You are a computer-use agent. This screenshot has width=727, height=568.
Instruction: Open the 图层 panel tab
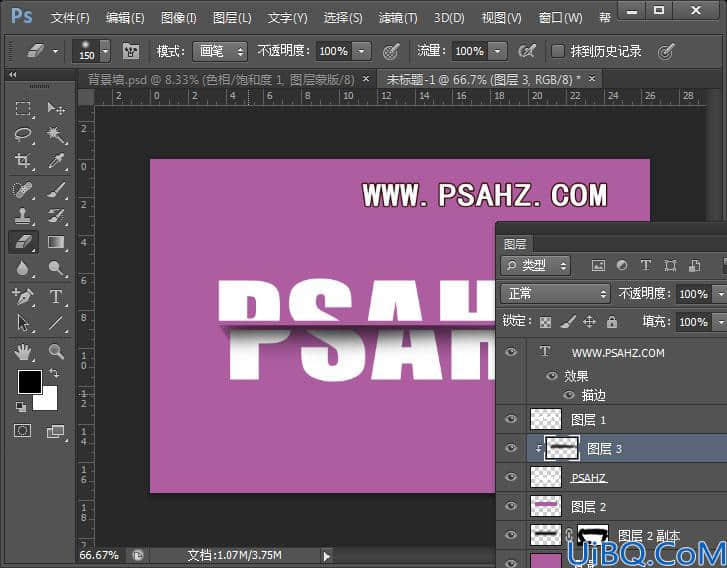point(515,244)
